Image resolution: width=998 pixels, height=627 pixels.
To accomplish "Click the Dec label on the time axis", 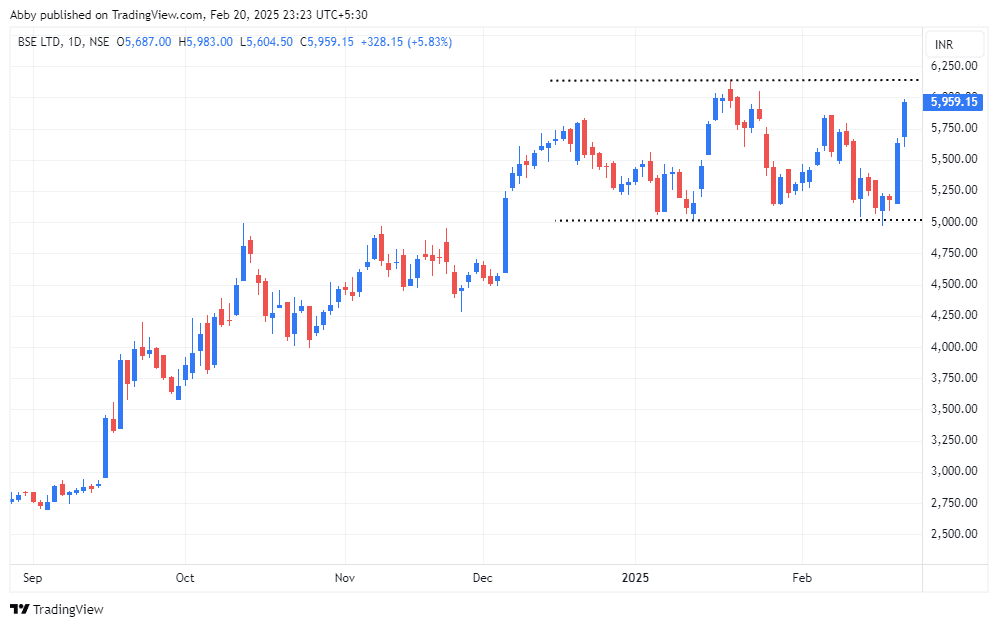I will click(x=482, y=577).
